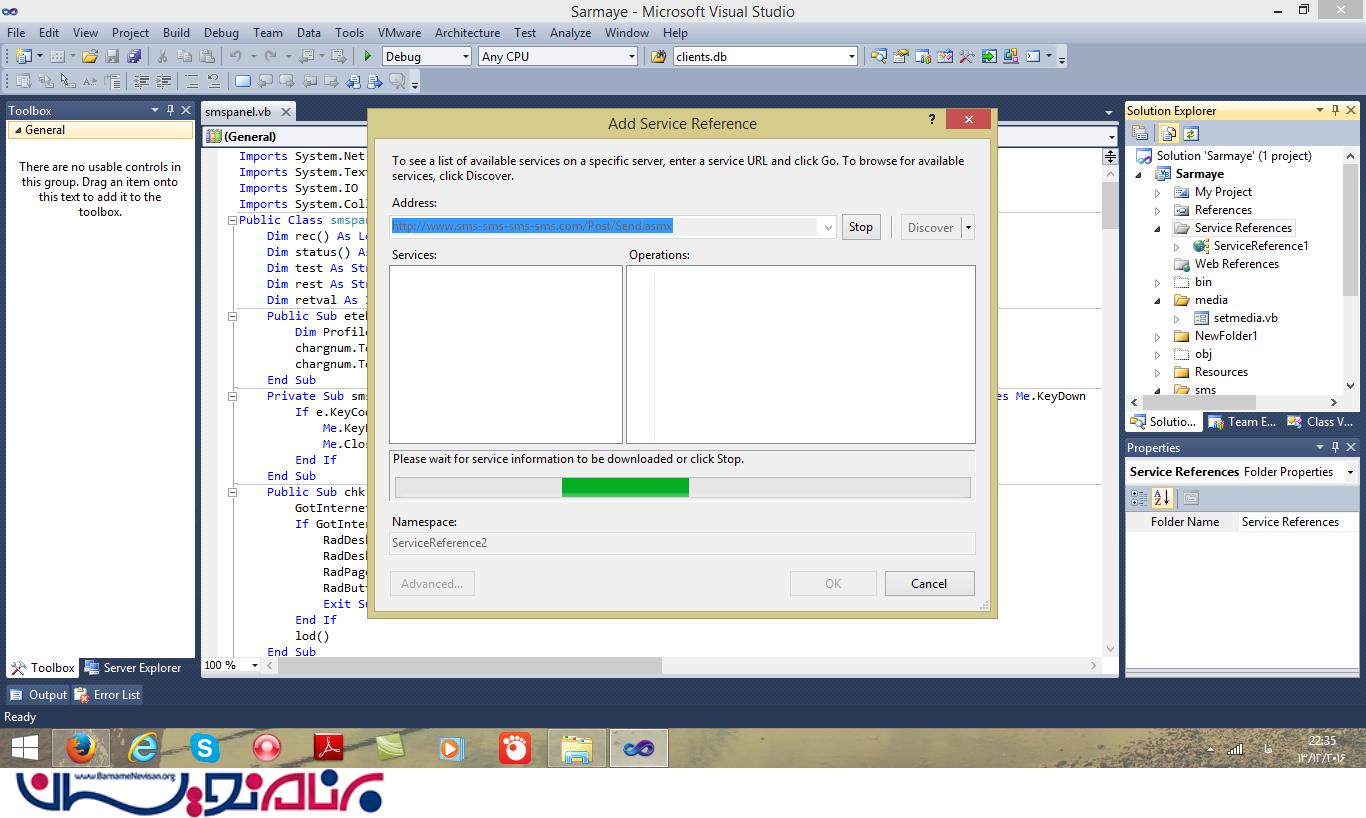Image resolution: width=1366 pixels, height=818 pixels.
Task: Open Firefox from the taskbar
Action: pyautogui.click(x=81, y=748)
